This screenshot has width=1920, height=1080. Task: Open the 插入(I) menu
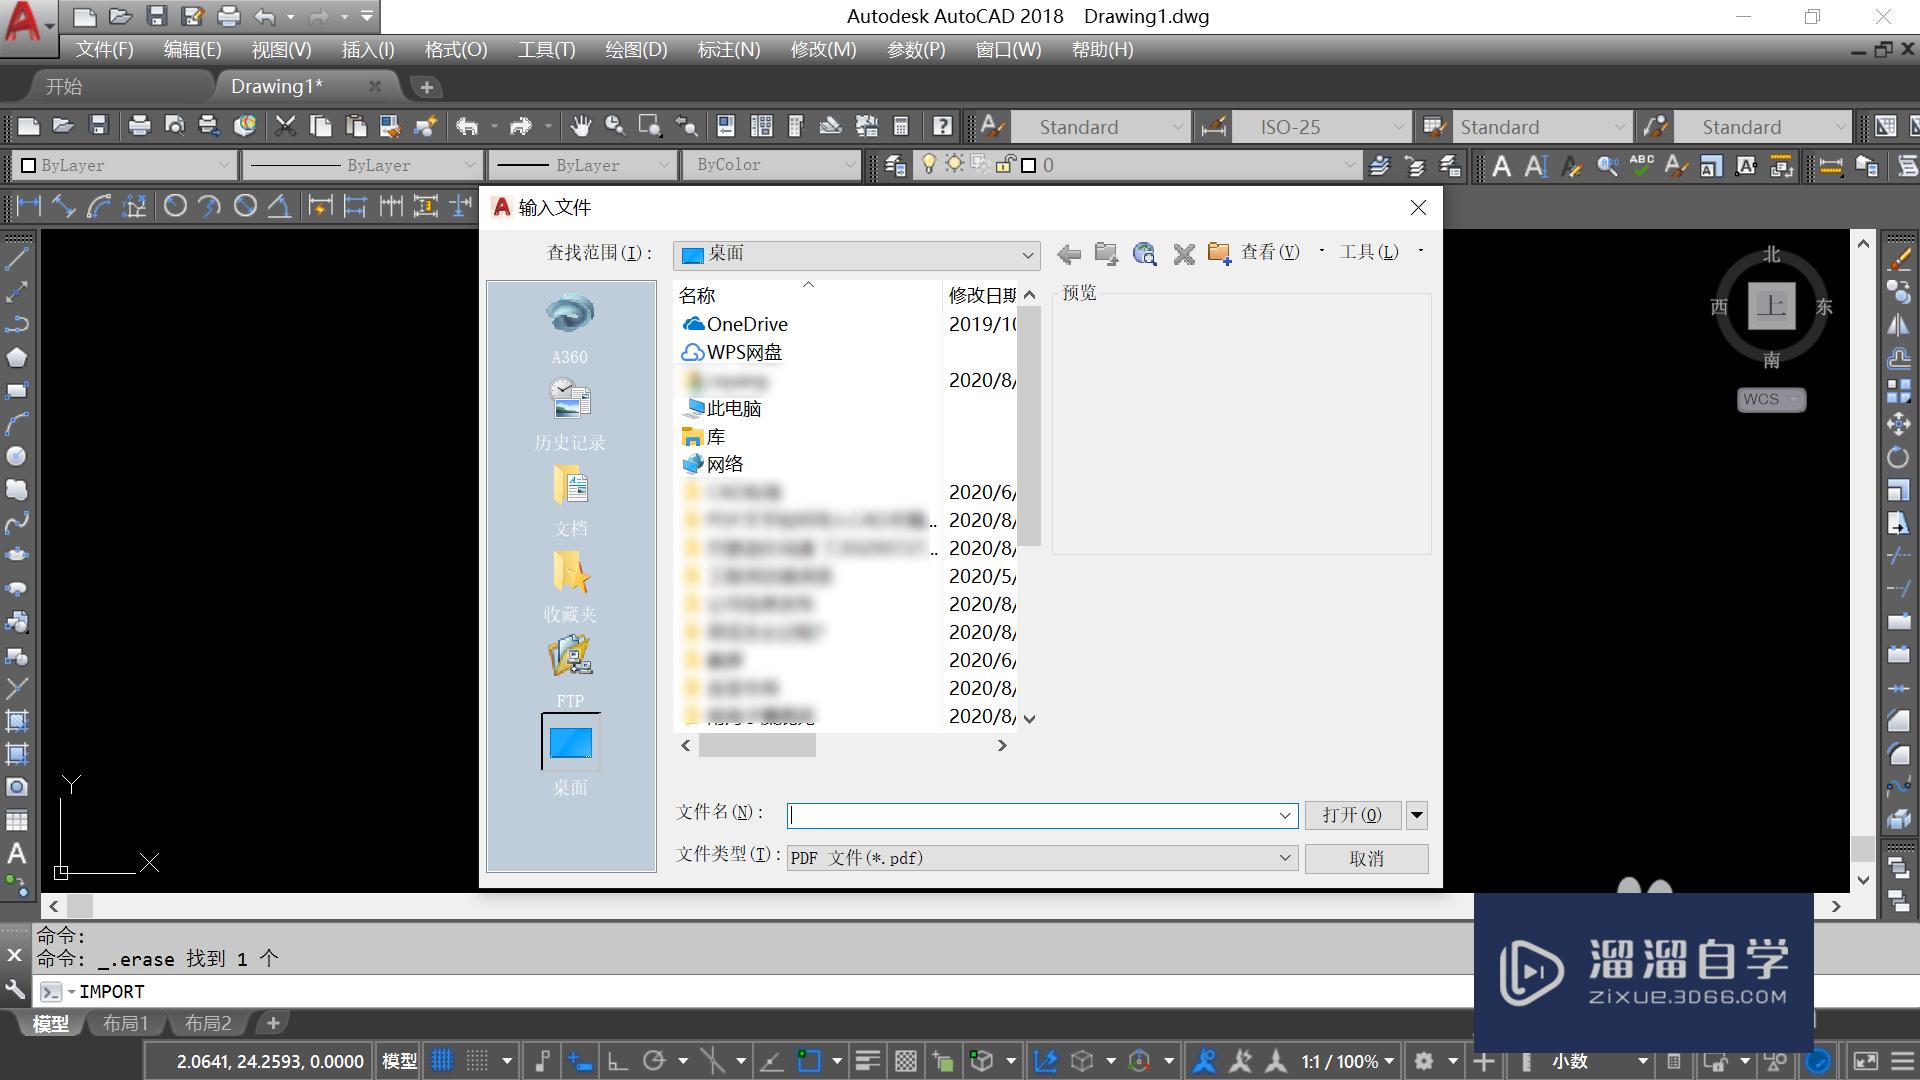pos(368,49)
